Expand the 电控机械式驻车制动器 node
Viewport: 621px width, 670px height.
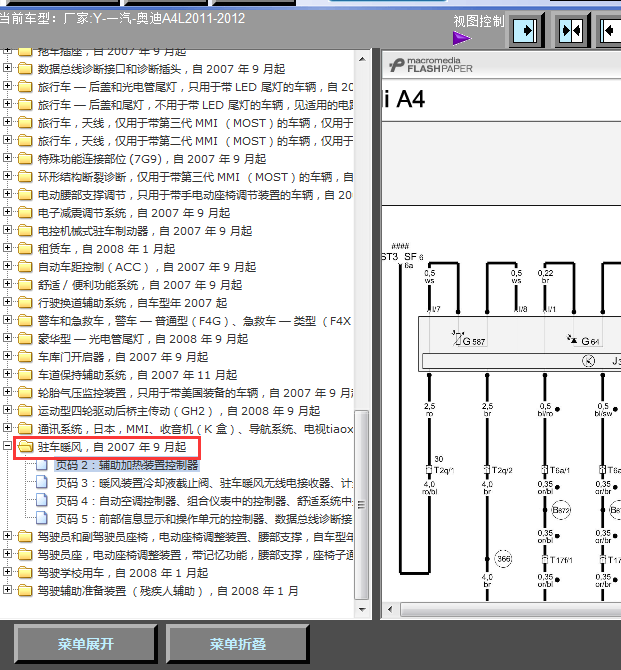(x=7, y=229)
